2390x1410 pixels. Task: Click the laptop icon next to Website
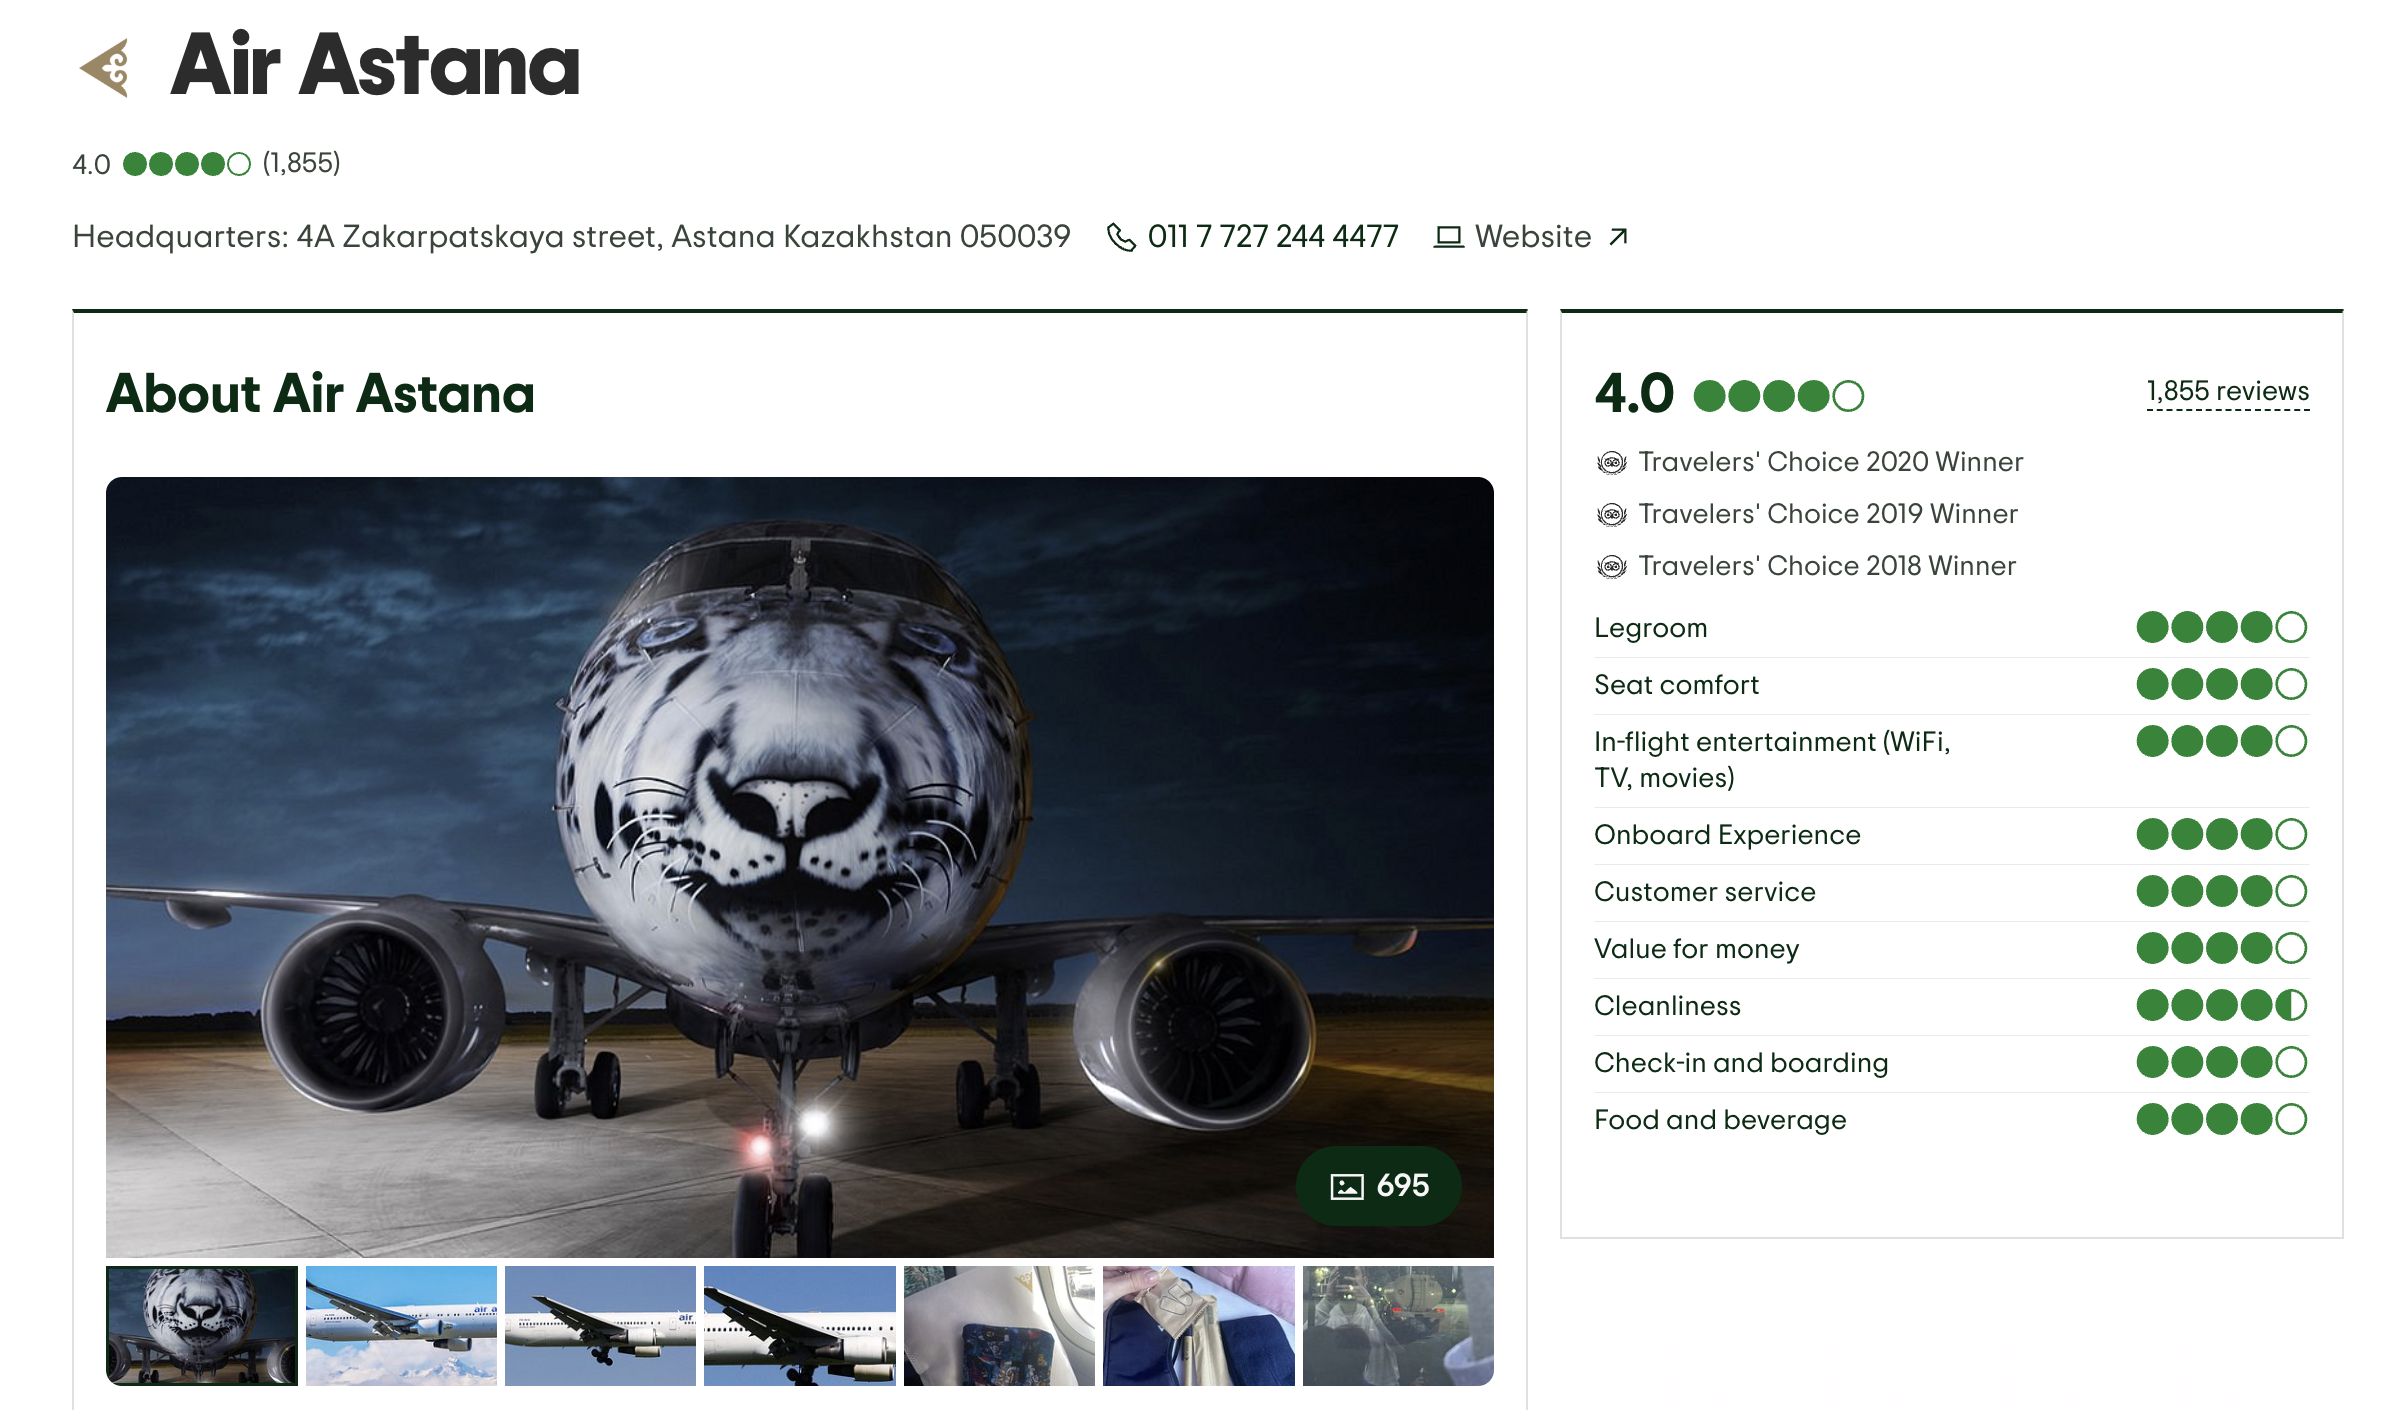point(1448,237)
